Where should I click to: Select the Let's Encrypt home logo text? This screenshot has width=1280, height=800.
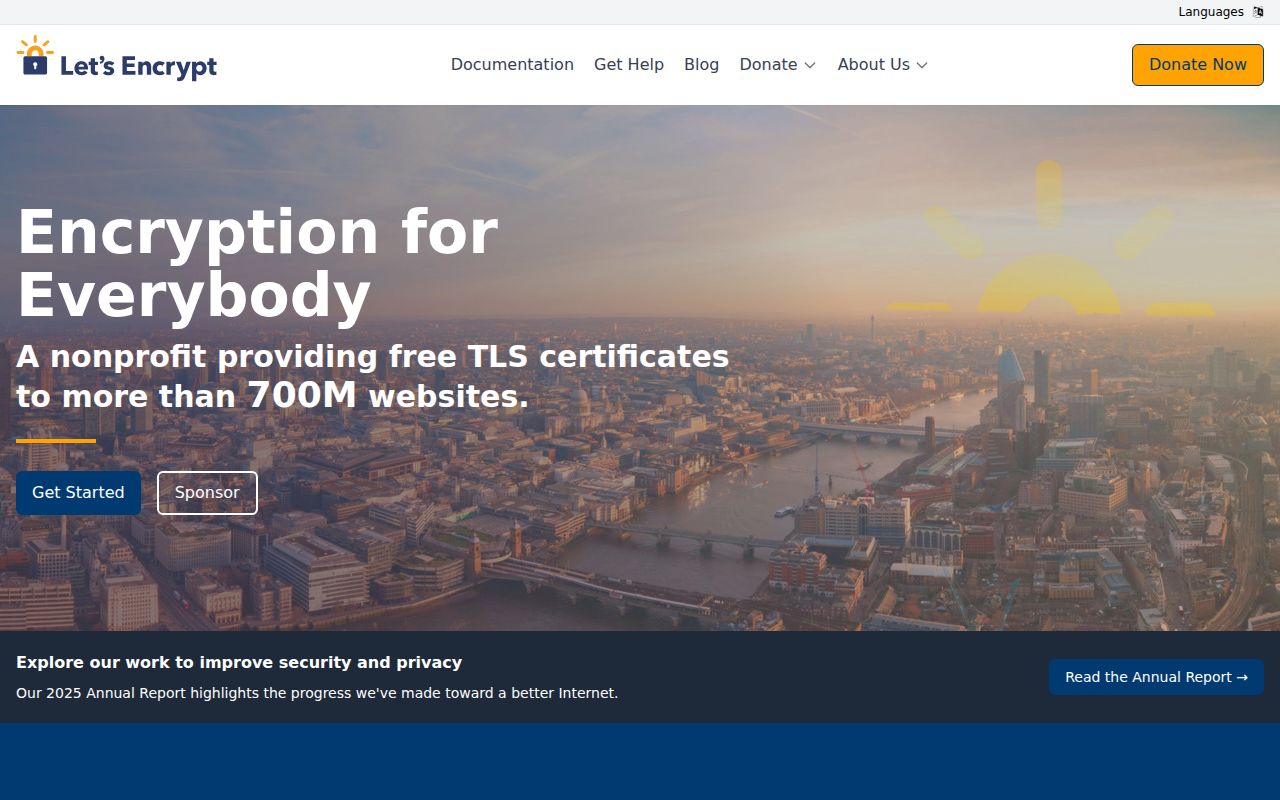139,65
